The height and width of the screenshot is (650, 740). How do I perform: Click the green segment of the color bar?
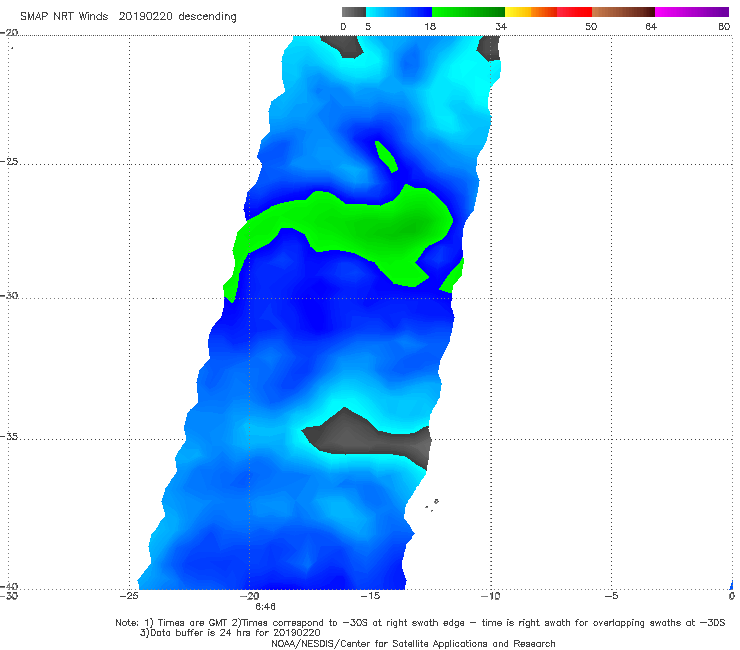coord(468,12)
